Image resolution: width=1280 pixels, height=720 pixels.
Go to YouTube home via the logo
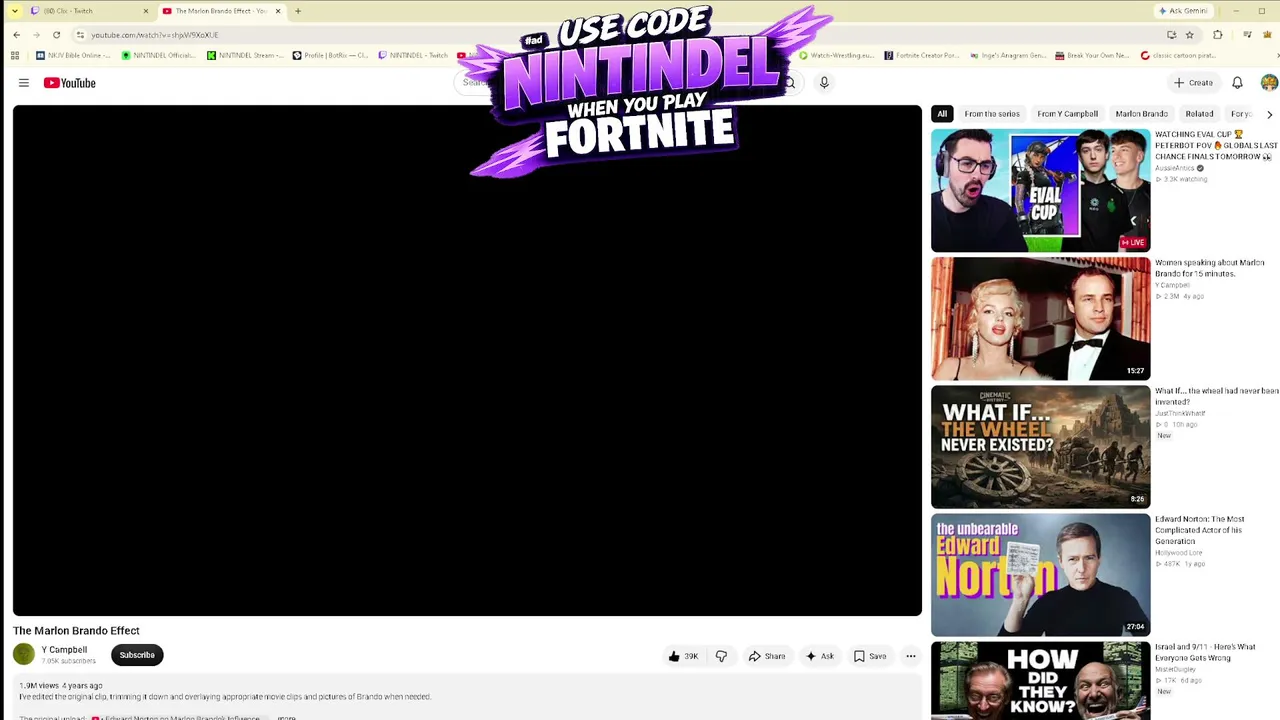pyautogui.click(x=70, y=83)
